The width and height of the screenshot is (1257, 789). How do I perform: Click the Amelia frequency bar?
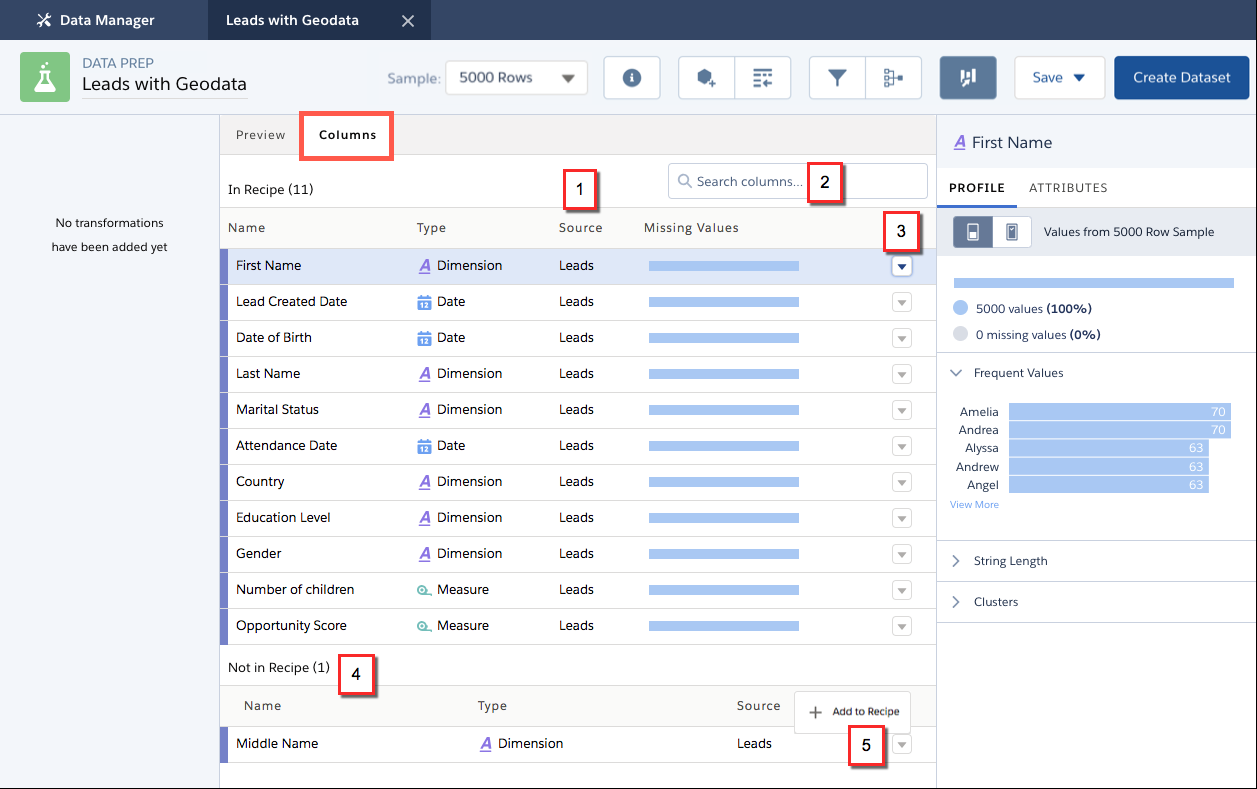(x=1120, y=412)
